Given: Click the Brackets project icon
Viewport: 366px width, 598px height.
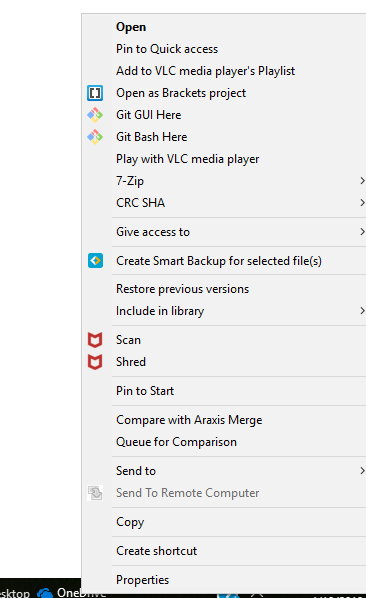Looking at the screenshot, I should pyautogui.click(x=95, y=93).
